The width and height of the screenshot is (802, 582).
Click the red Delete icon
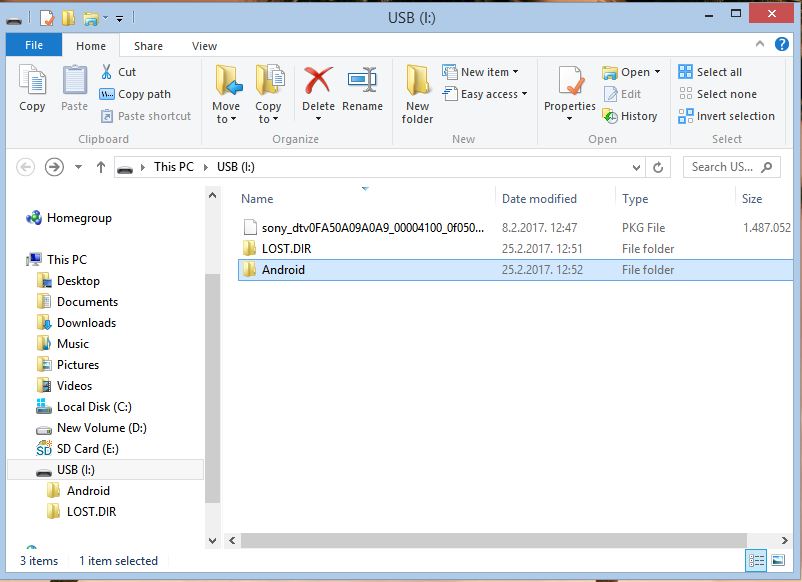[x=318, y=88]
